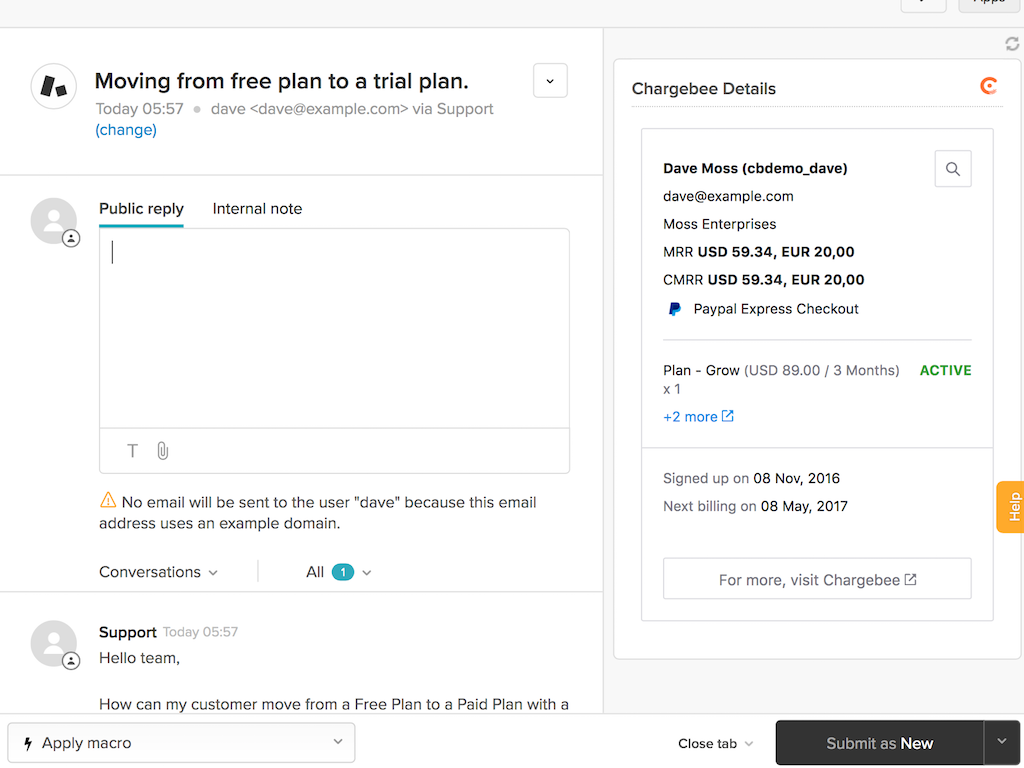Select the Public reply tab
The image size is (1024, 768).
click(x=141, y=209)
